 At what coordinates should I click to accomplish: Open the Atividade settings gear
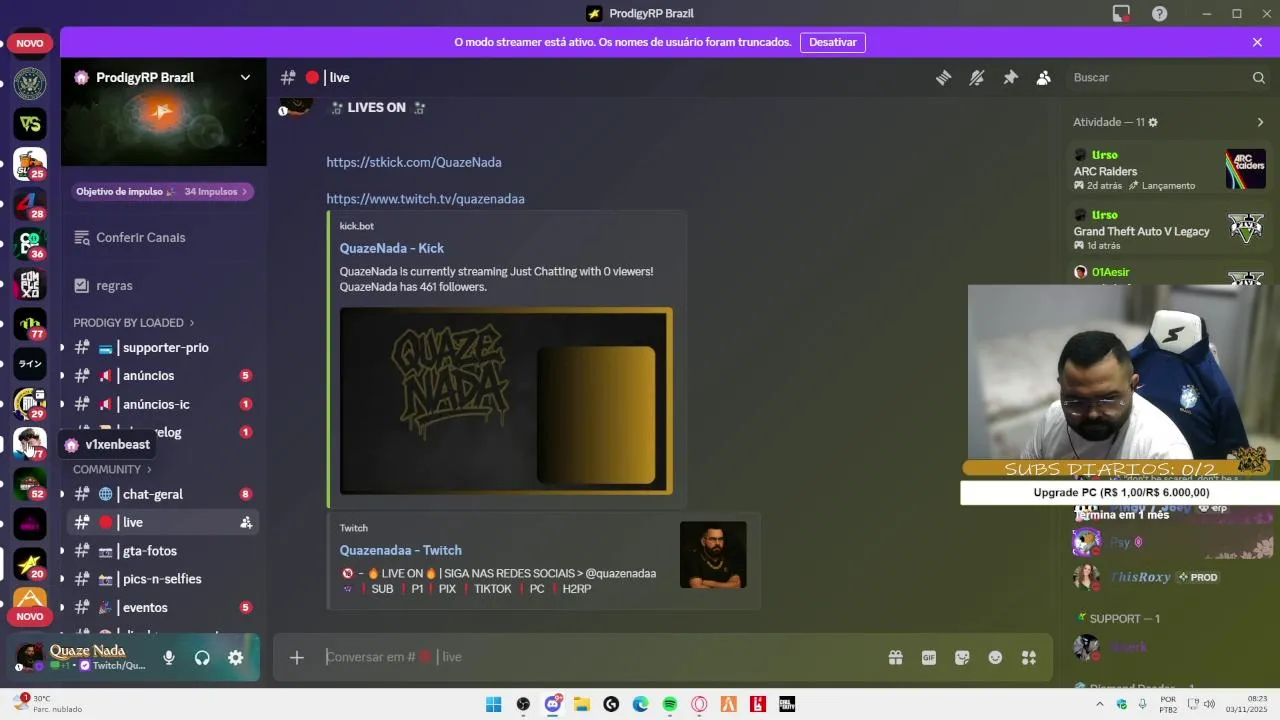tap(1153, 122)
